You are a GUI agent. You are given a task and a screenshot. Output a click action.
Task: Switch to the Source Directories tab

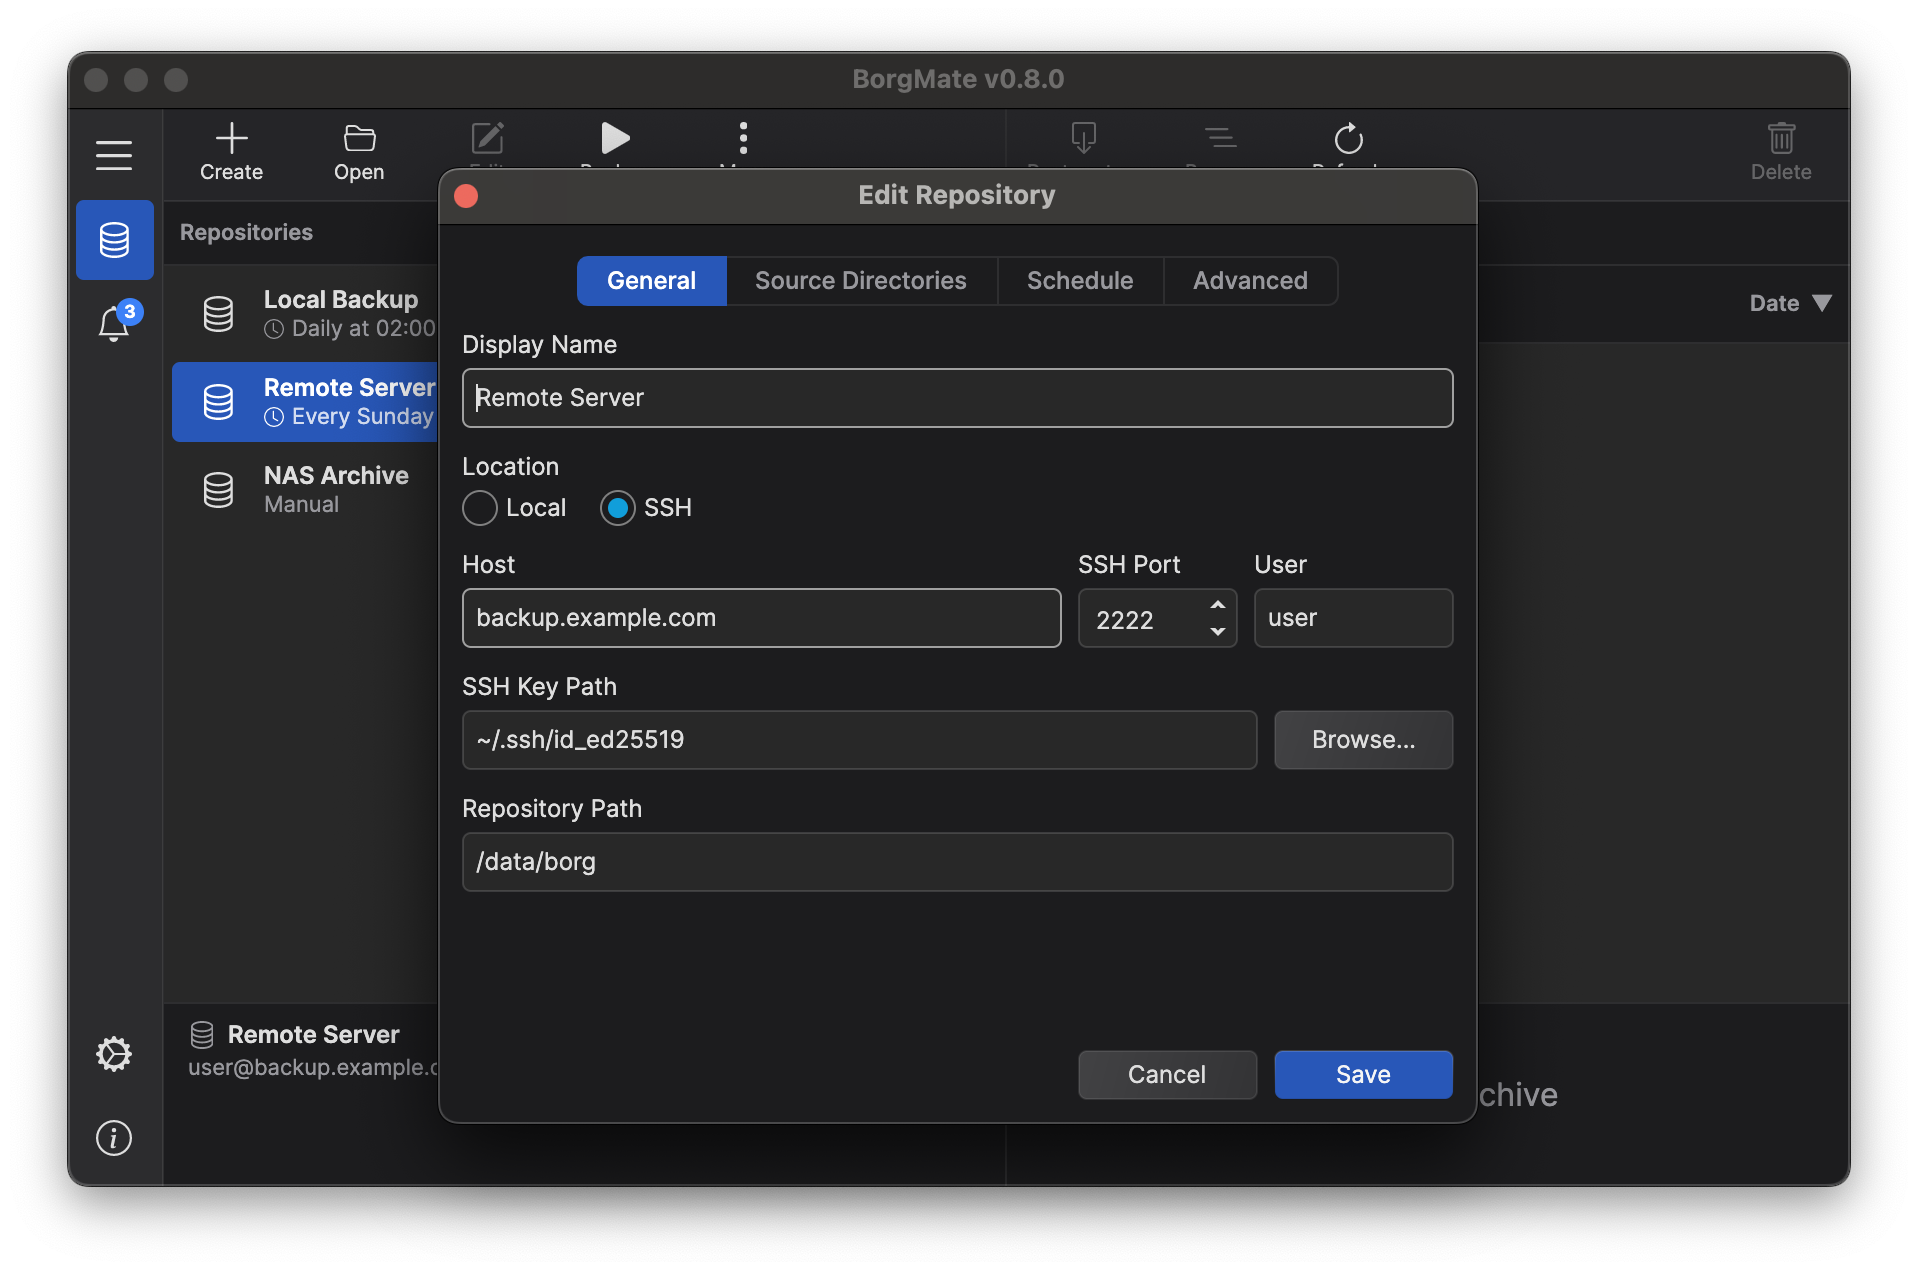[861, 281]
